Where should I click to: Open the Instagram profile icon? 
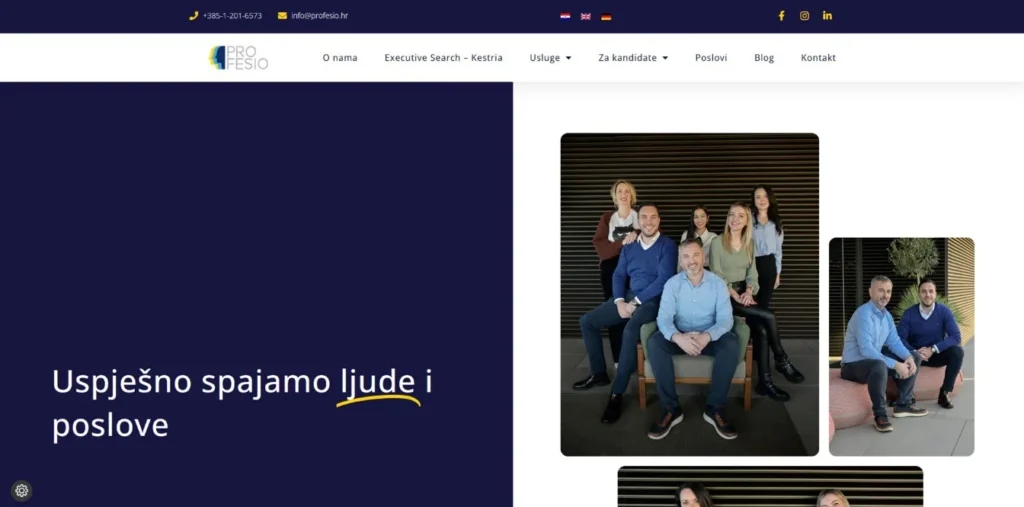click(804, 16)
